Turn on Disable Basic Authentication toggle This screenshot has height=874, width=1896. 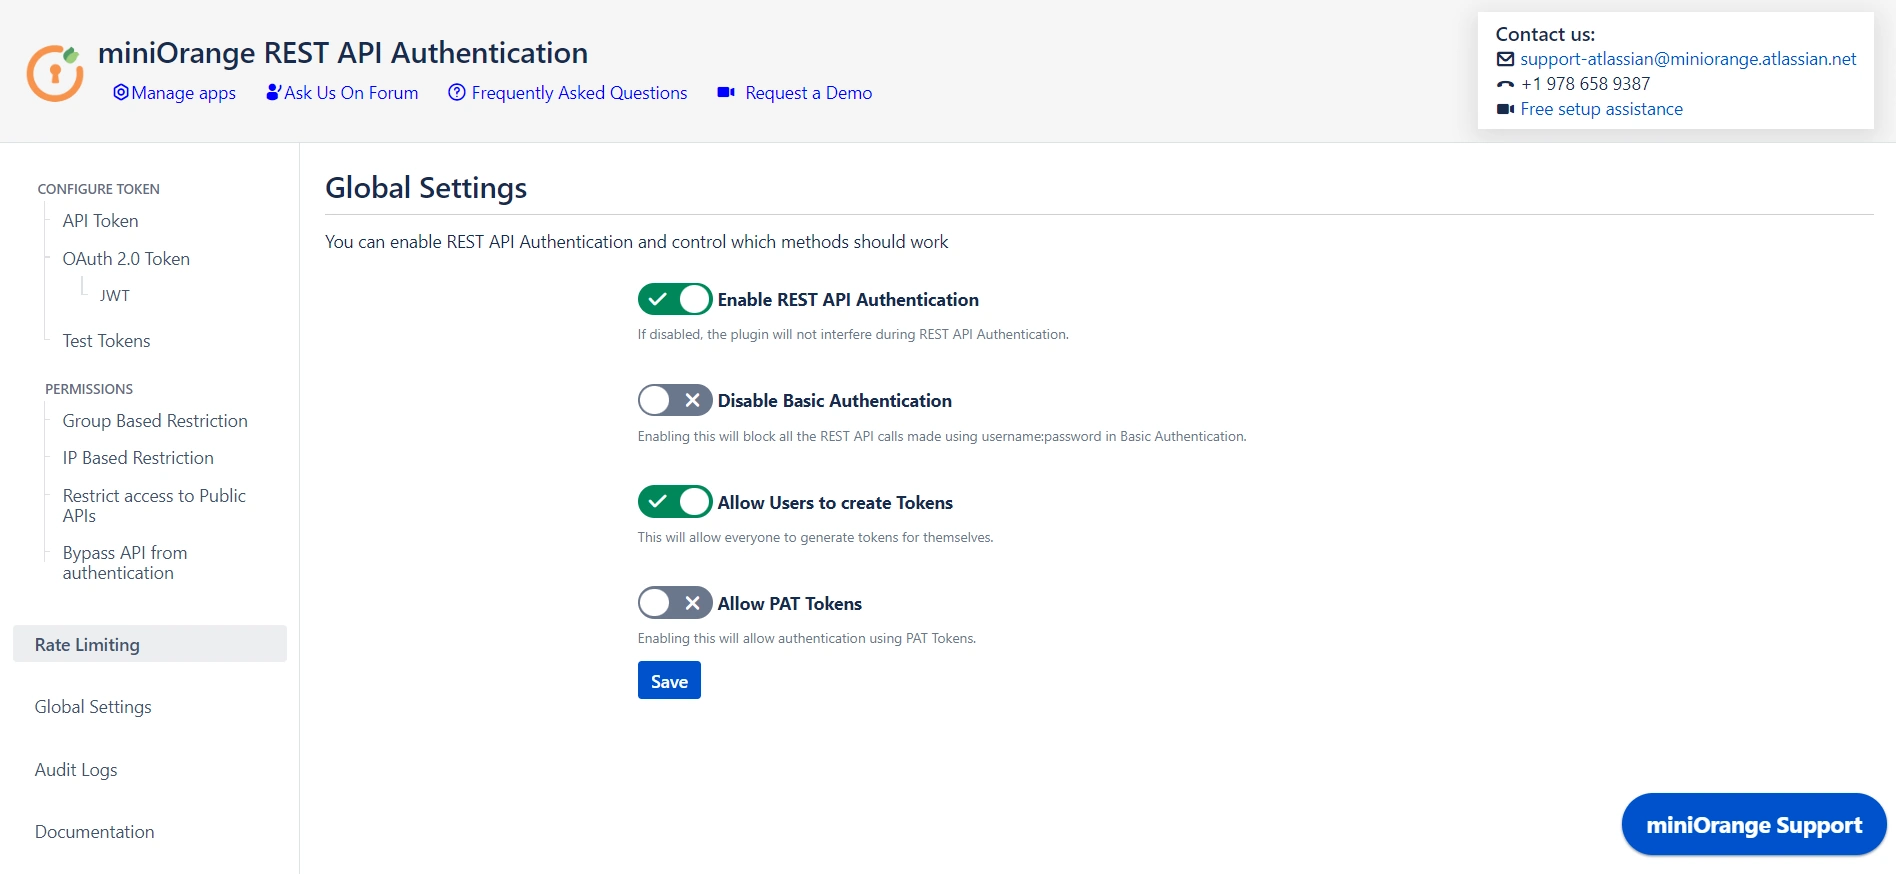point(675,400)
